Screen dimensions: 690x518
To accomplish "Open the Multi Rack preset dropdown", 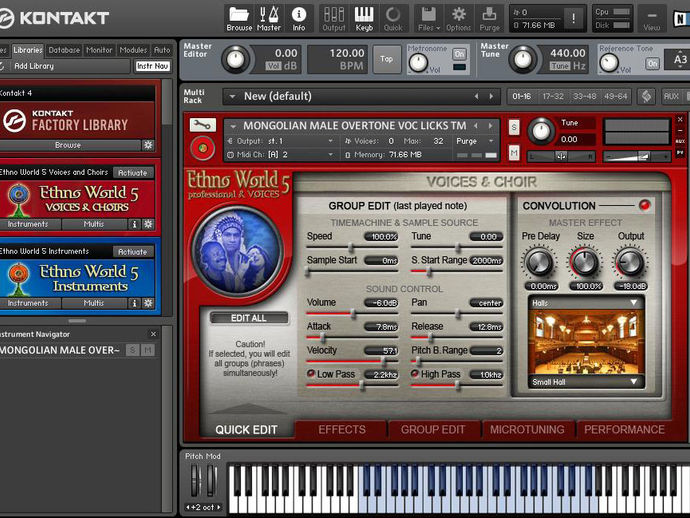I will 232,96.
